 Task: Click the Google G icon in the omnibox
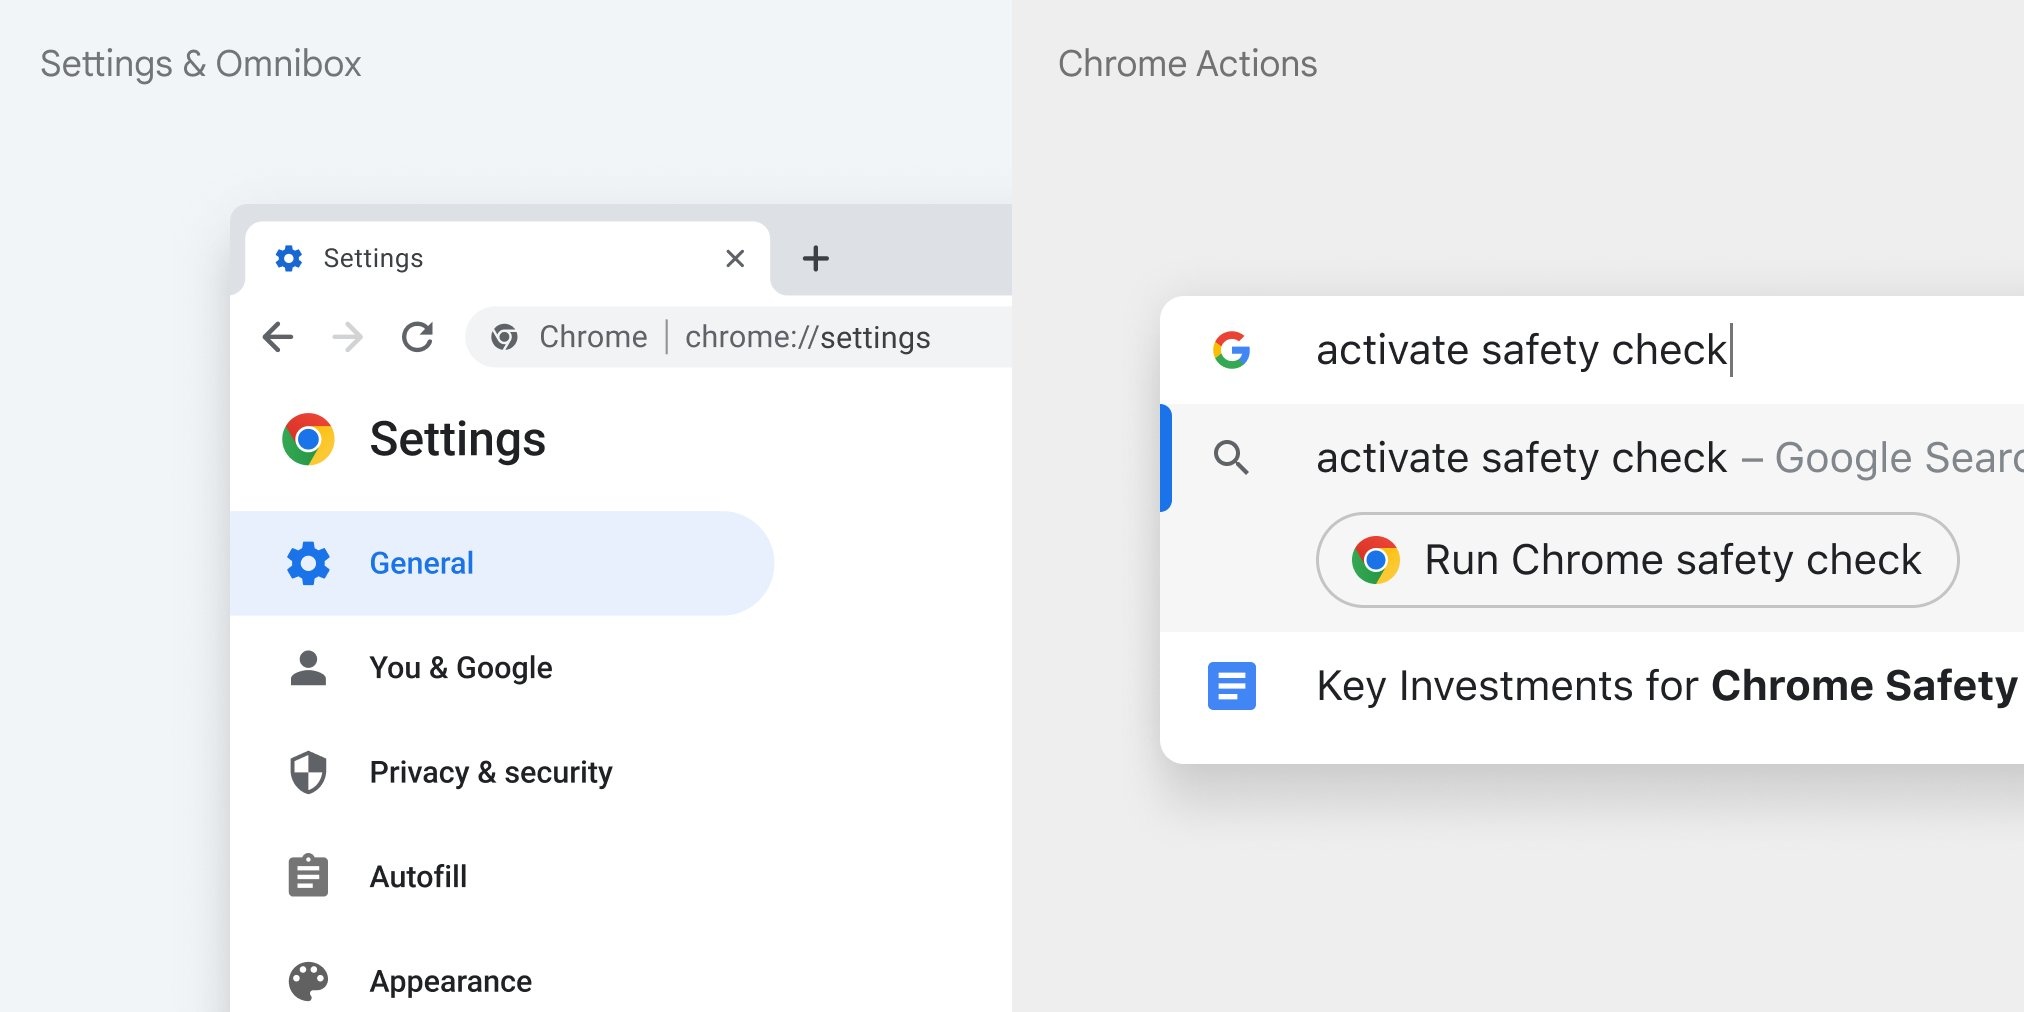pos(1232,349)
